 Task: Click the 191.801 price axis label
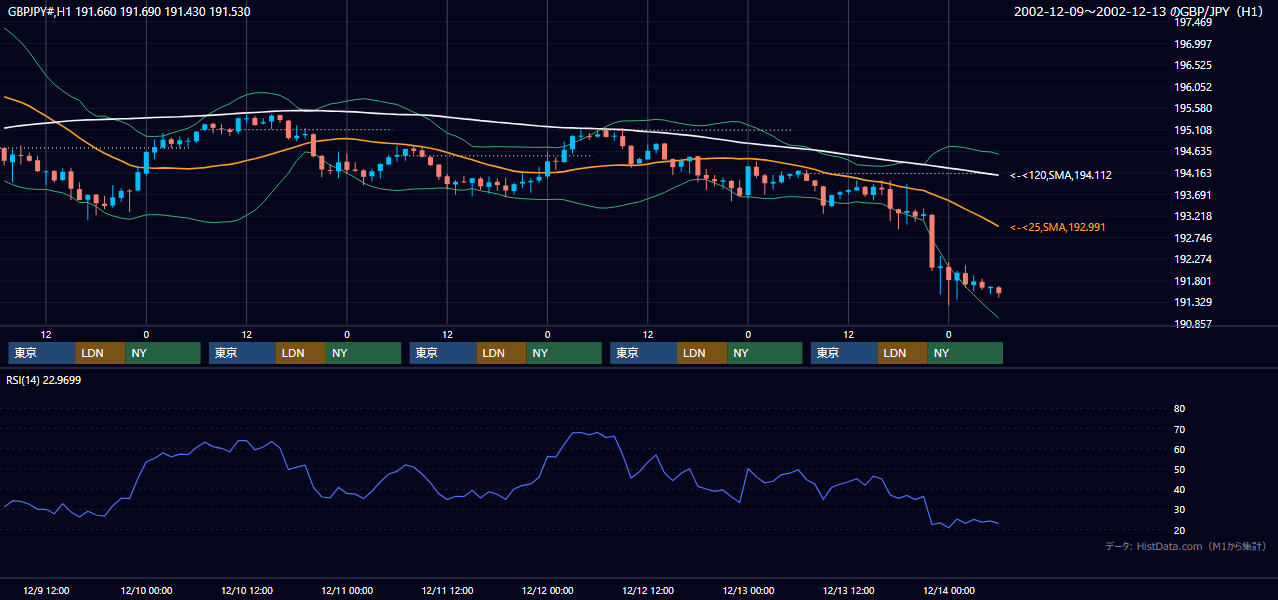(1193, 281)
